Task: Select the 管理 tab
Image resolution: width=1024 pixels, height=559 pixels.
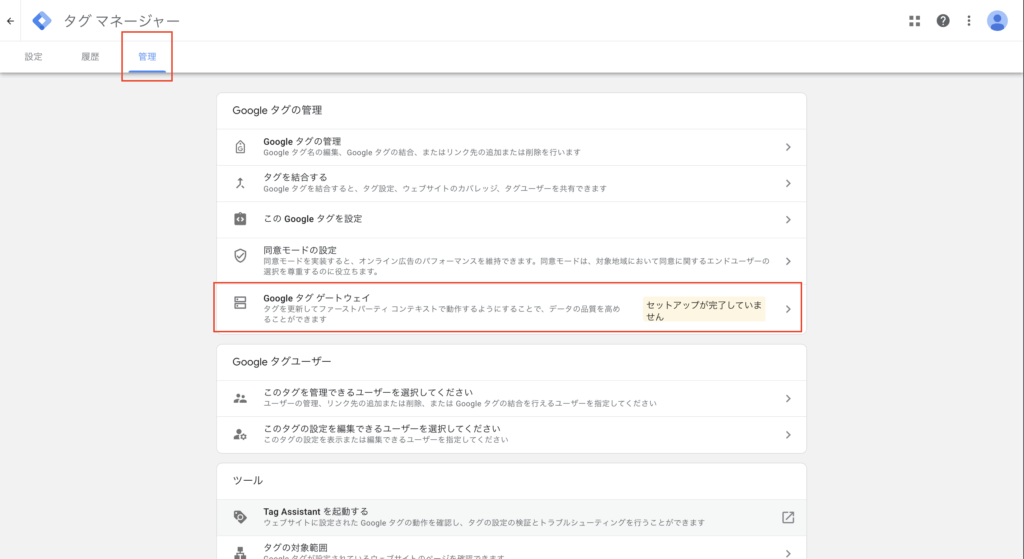Action: [x=147, y=57]
